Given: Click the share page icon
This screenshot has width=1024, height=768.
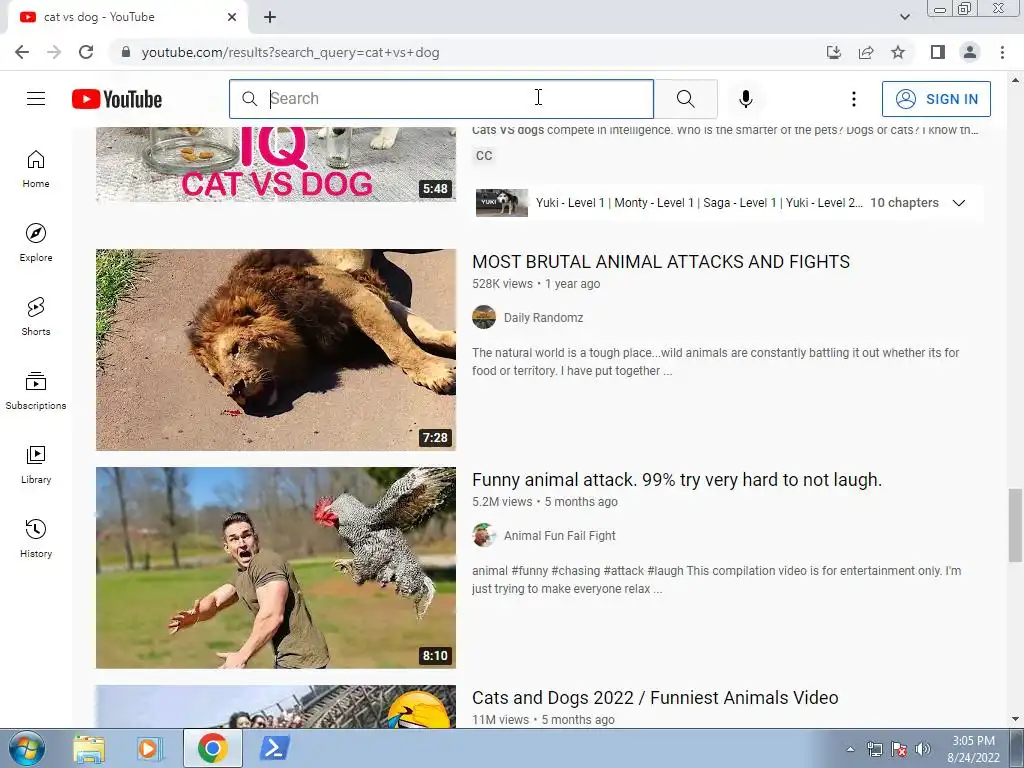Looking at the screenshot, I should click(866, 52).
